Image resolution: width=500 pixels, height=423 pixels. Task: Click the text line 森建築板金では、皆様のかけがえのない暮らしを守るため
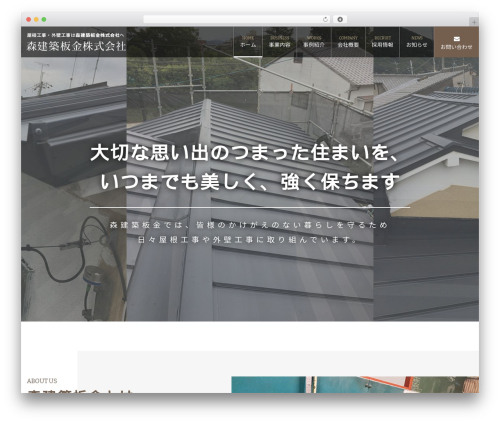249,225
